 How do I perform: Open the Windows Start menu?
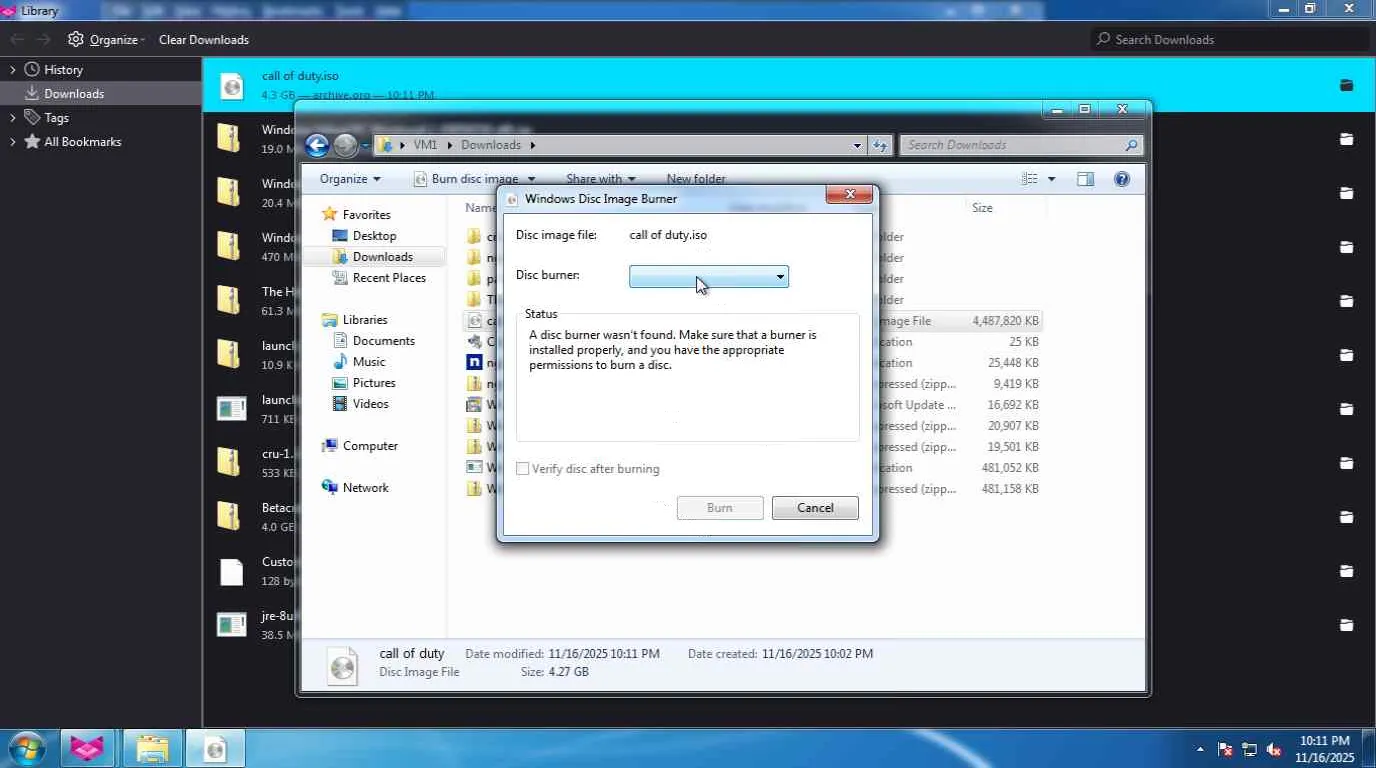26,748
